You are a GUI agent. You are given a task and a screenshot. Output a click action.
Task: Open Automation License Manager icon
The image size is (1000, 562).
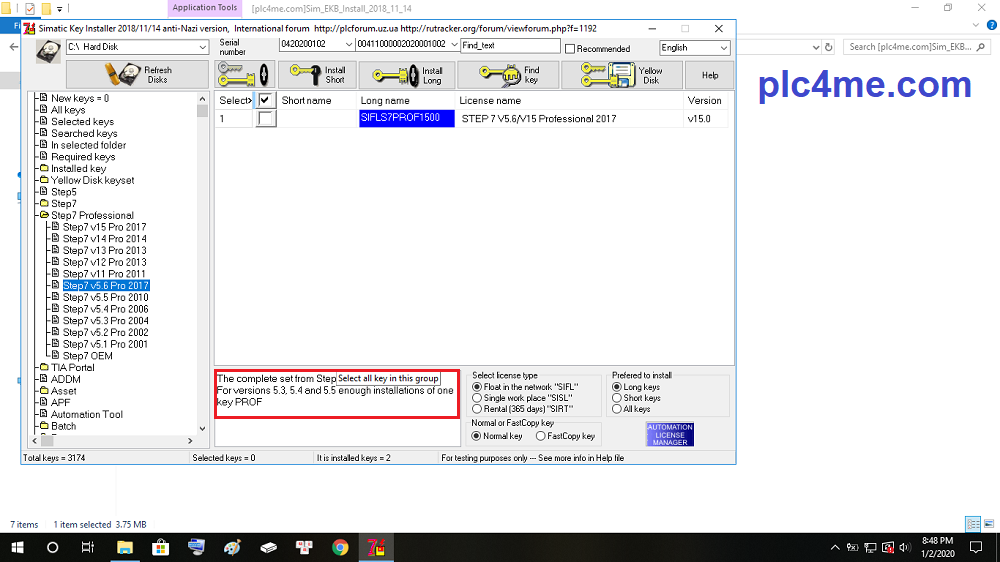669,435
